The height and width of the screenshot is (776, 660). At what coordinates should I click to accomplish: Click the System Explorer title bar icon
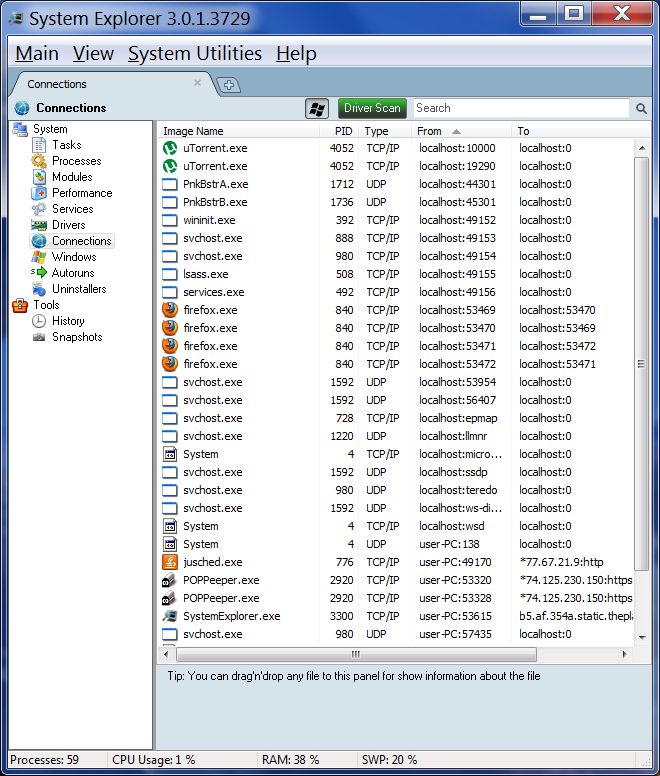pos(16,19)
